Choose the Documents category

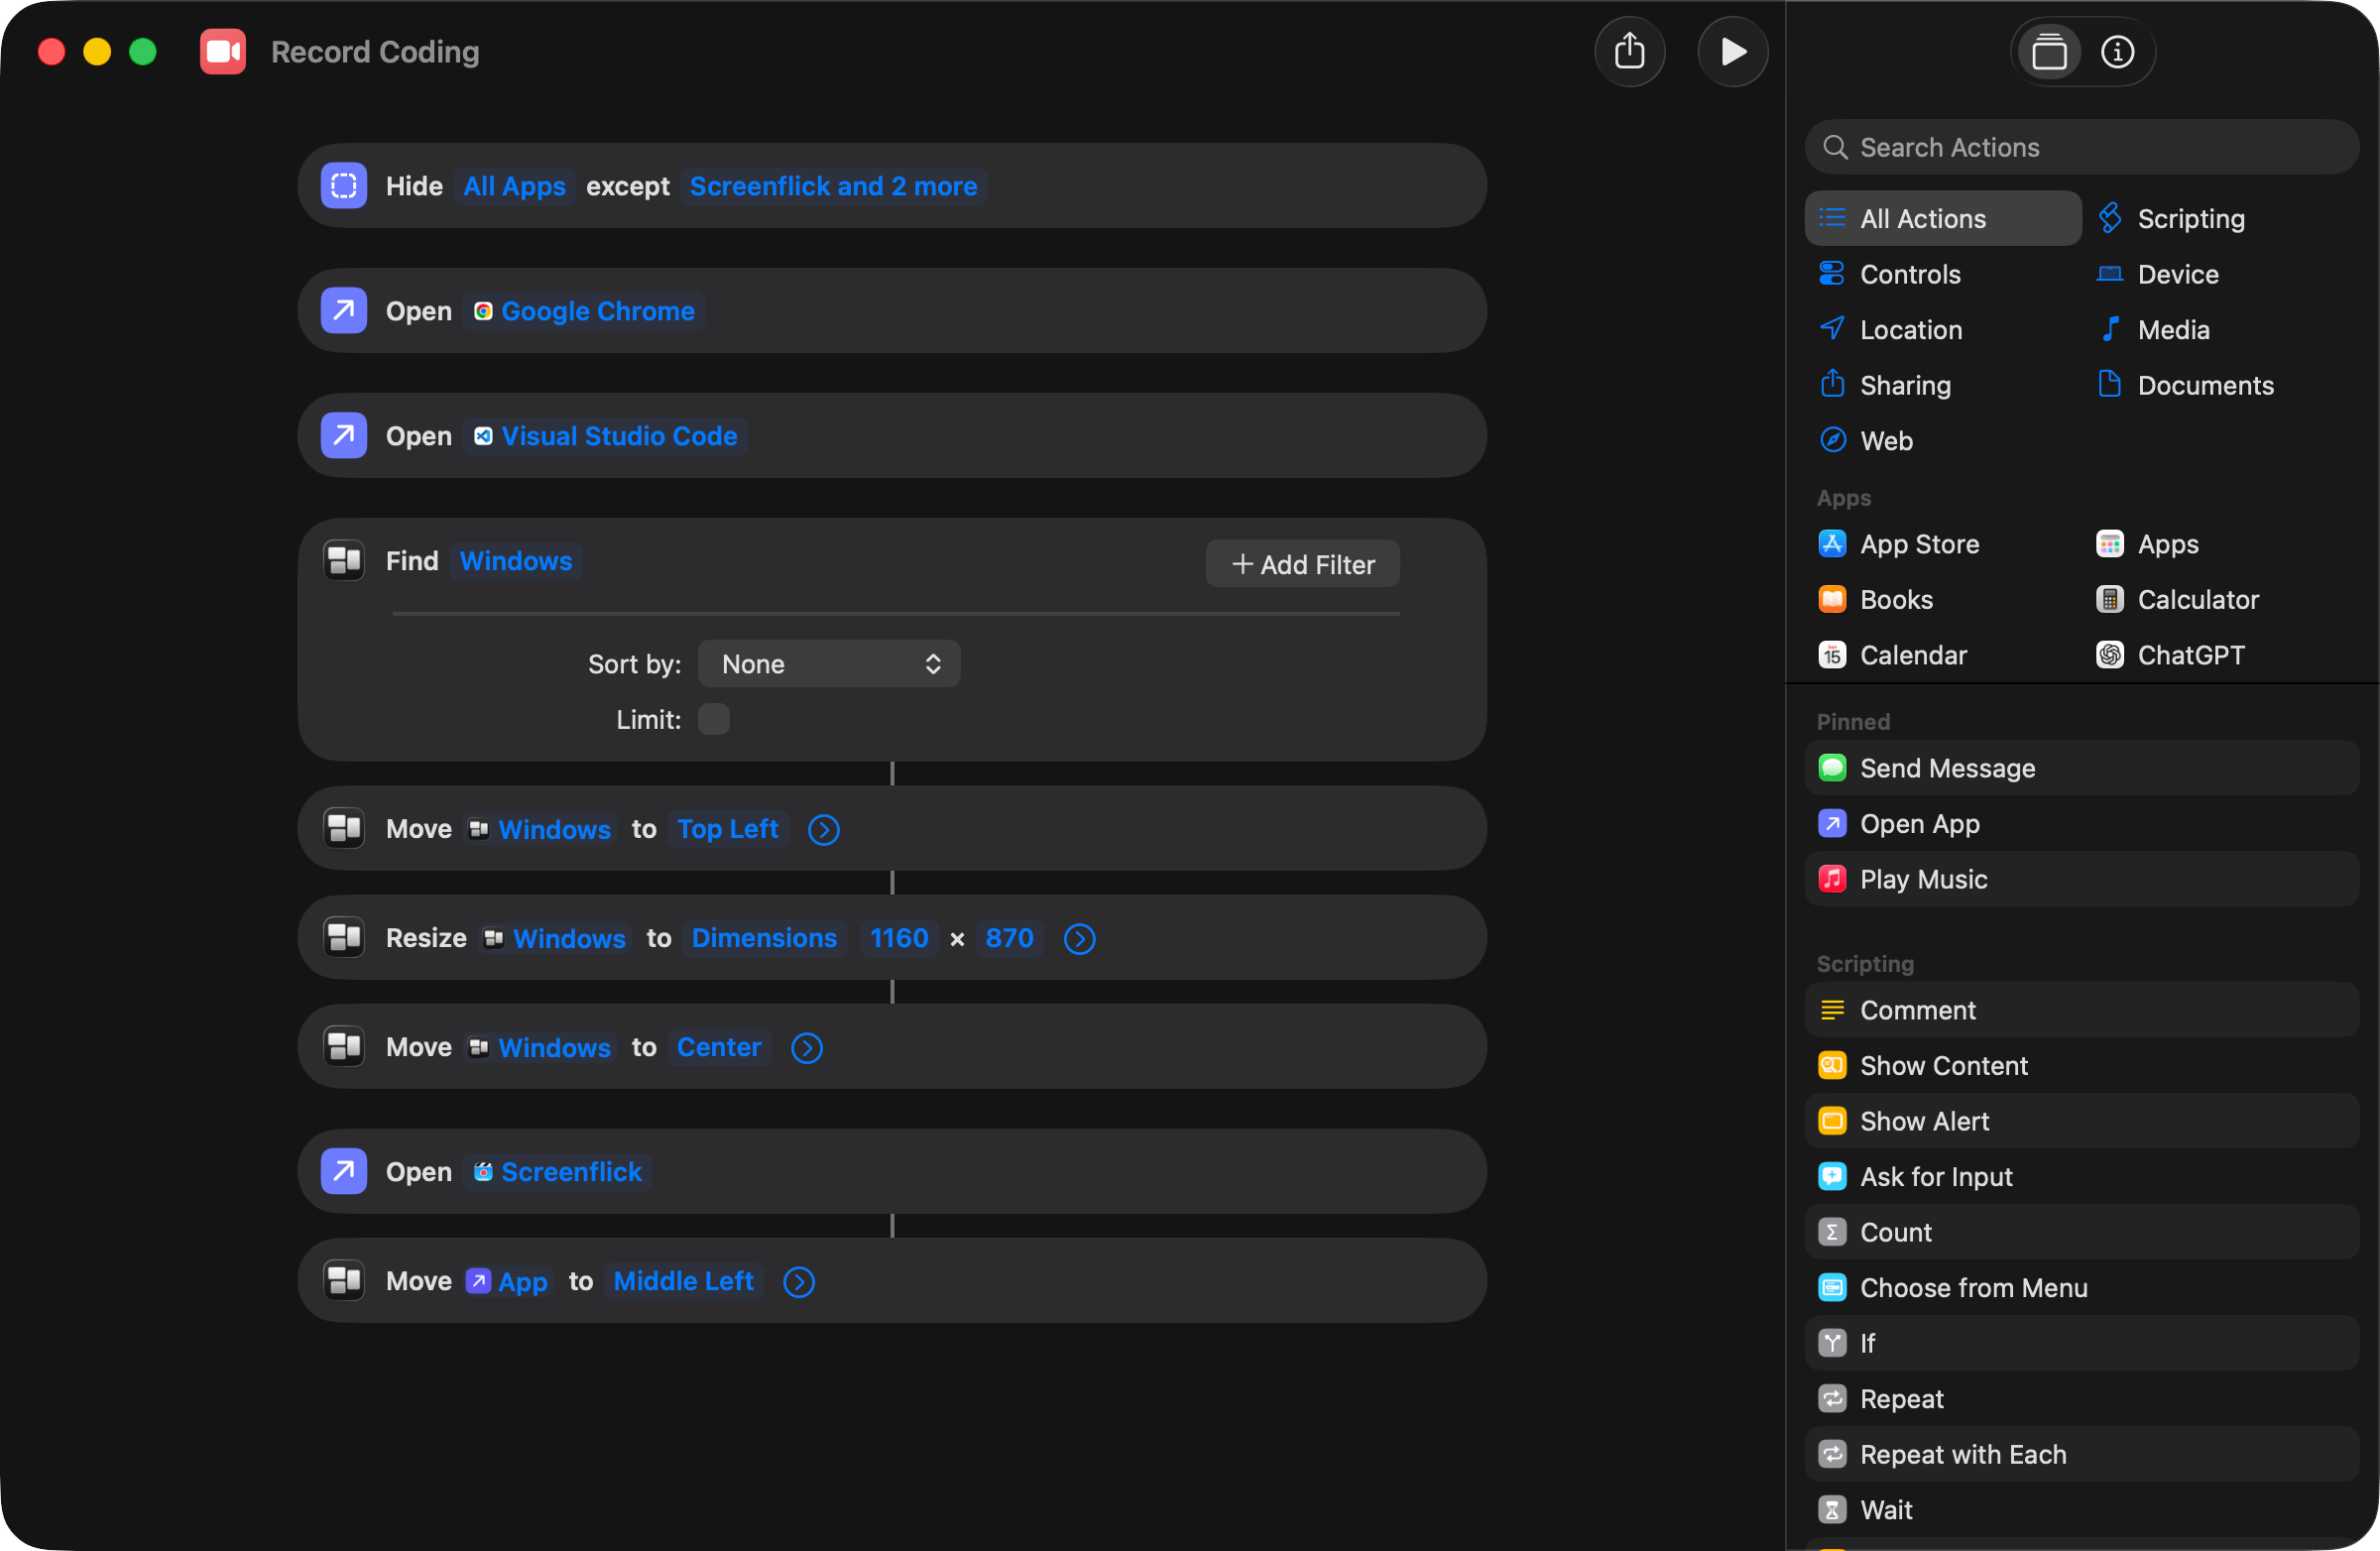point(2204,386)
